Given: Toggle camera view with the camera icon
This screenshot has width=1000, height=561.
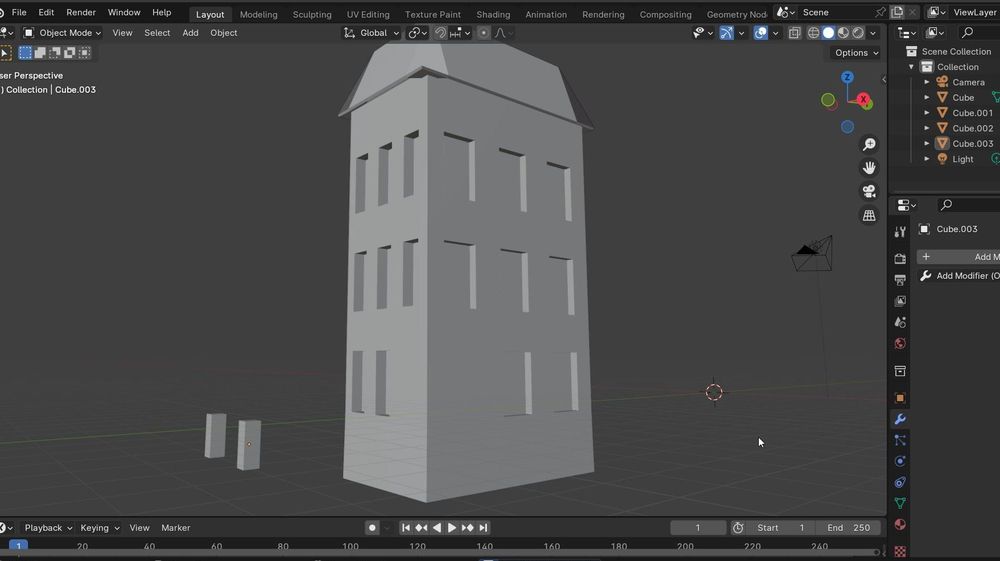Looking at the screenshot, I should [869, 191].
